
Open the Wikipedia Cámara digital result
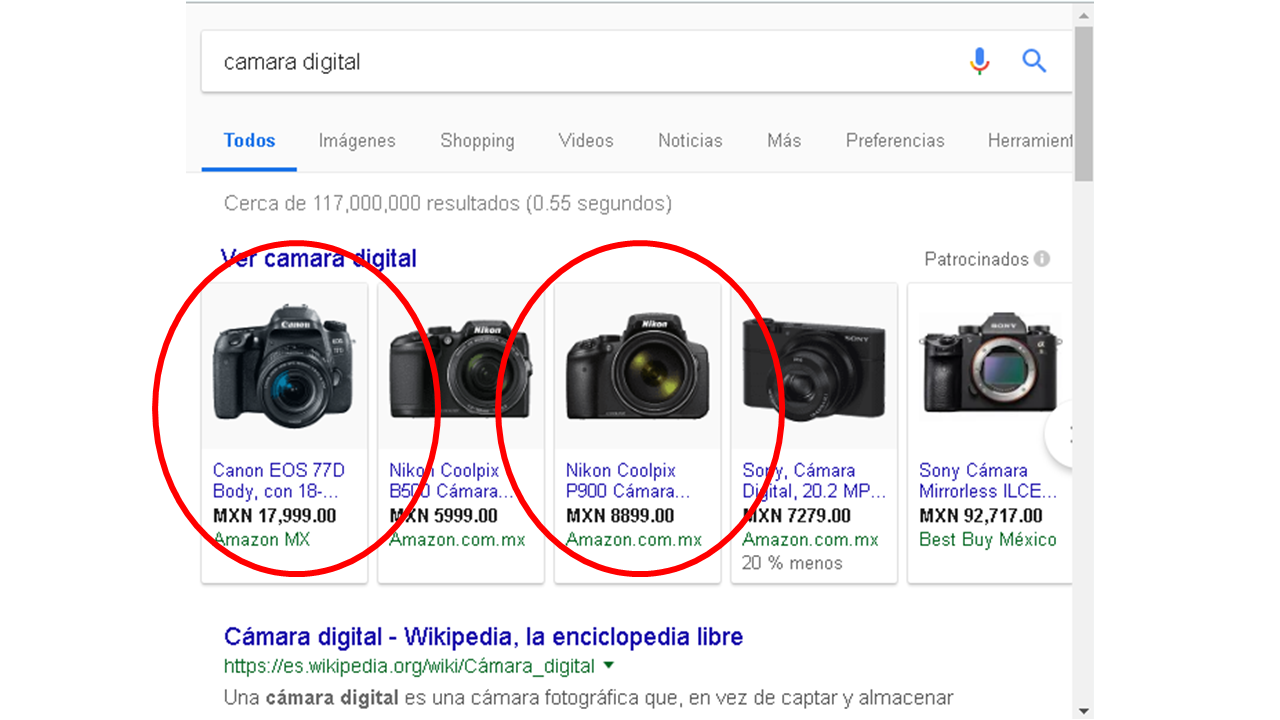pos(483,637)
